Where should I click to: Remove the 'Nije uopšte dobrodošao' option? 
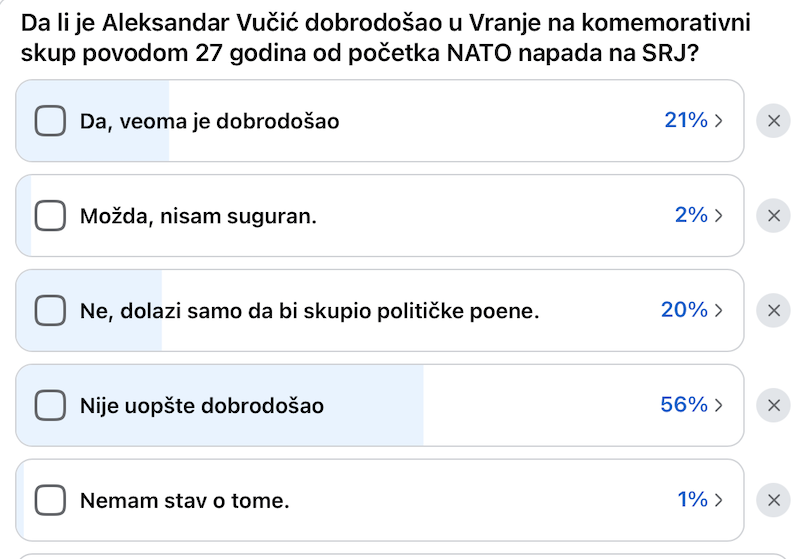point(773,405)
